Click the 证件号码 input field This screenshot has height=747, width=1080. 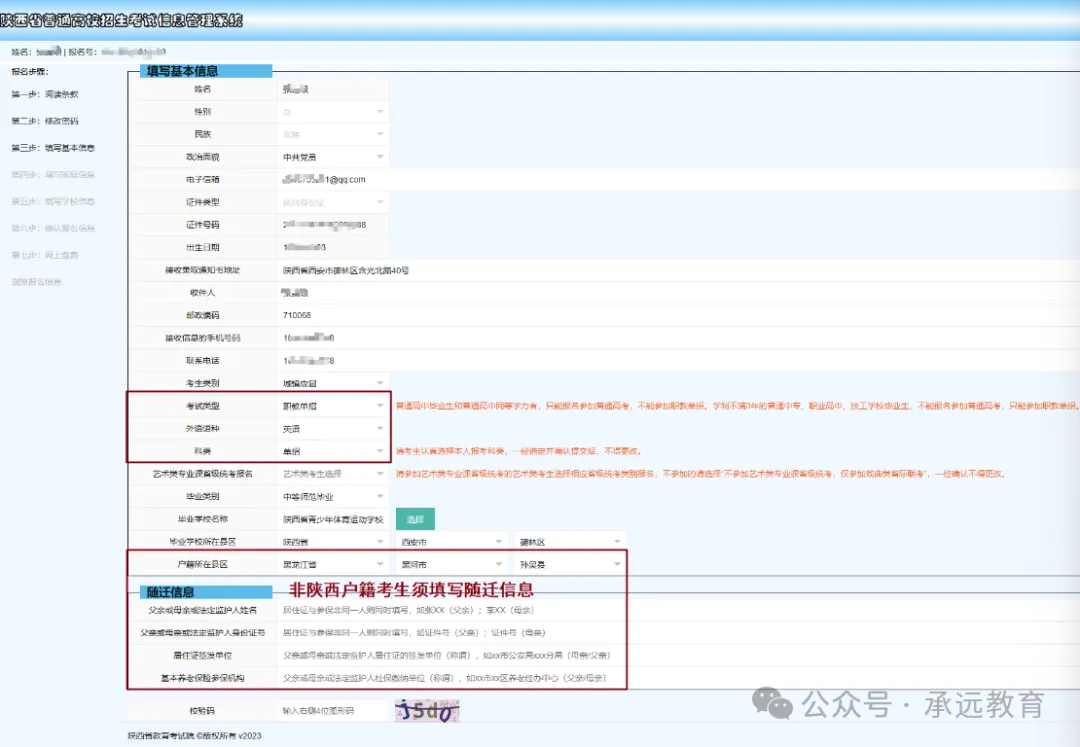(x=333, y=225)
